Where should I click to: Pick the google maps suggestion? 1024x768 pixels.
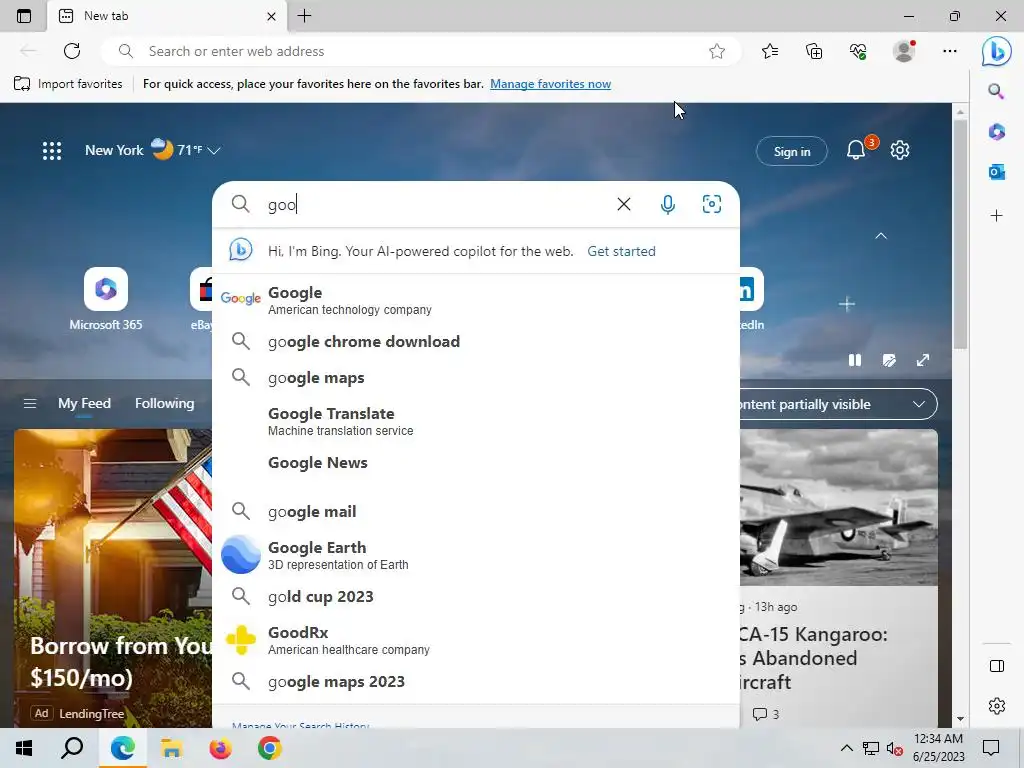[476, 377]
